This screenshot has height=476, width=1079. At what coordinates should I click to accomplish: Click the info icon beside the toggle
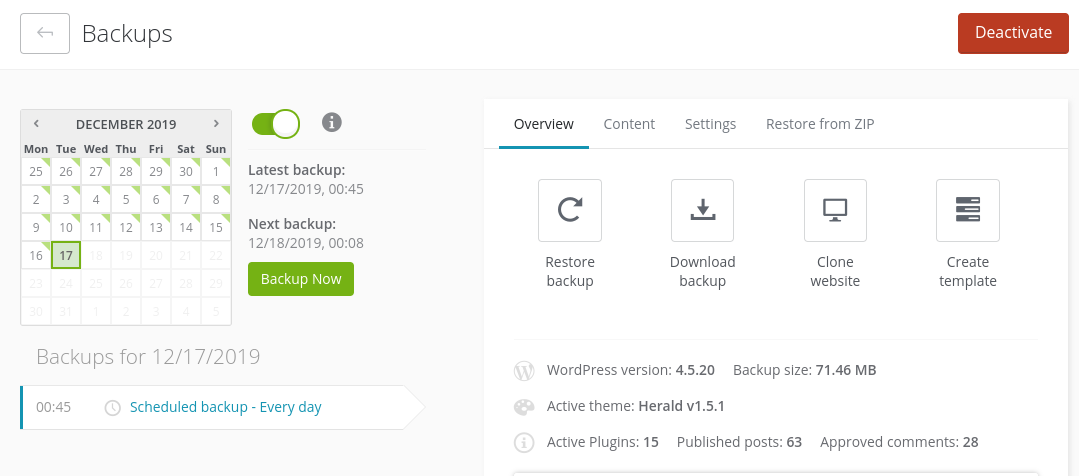click(332, 122)
